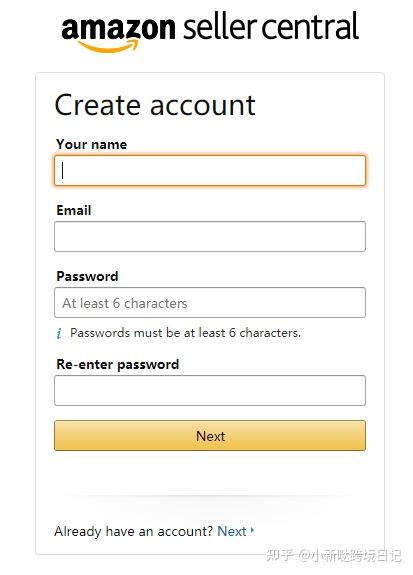Click the "Already have an account?" text
Image resolution: width=413 pixels, height=575 pixels.
(x=134, y=531)
